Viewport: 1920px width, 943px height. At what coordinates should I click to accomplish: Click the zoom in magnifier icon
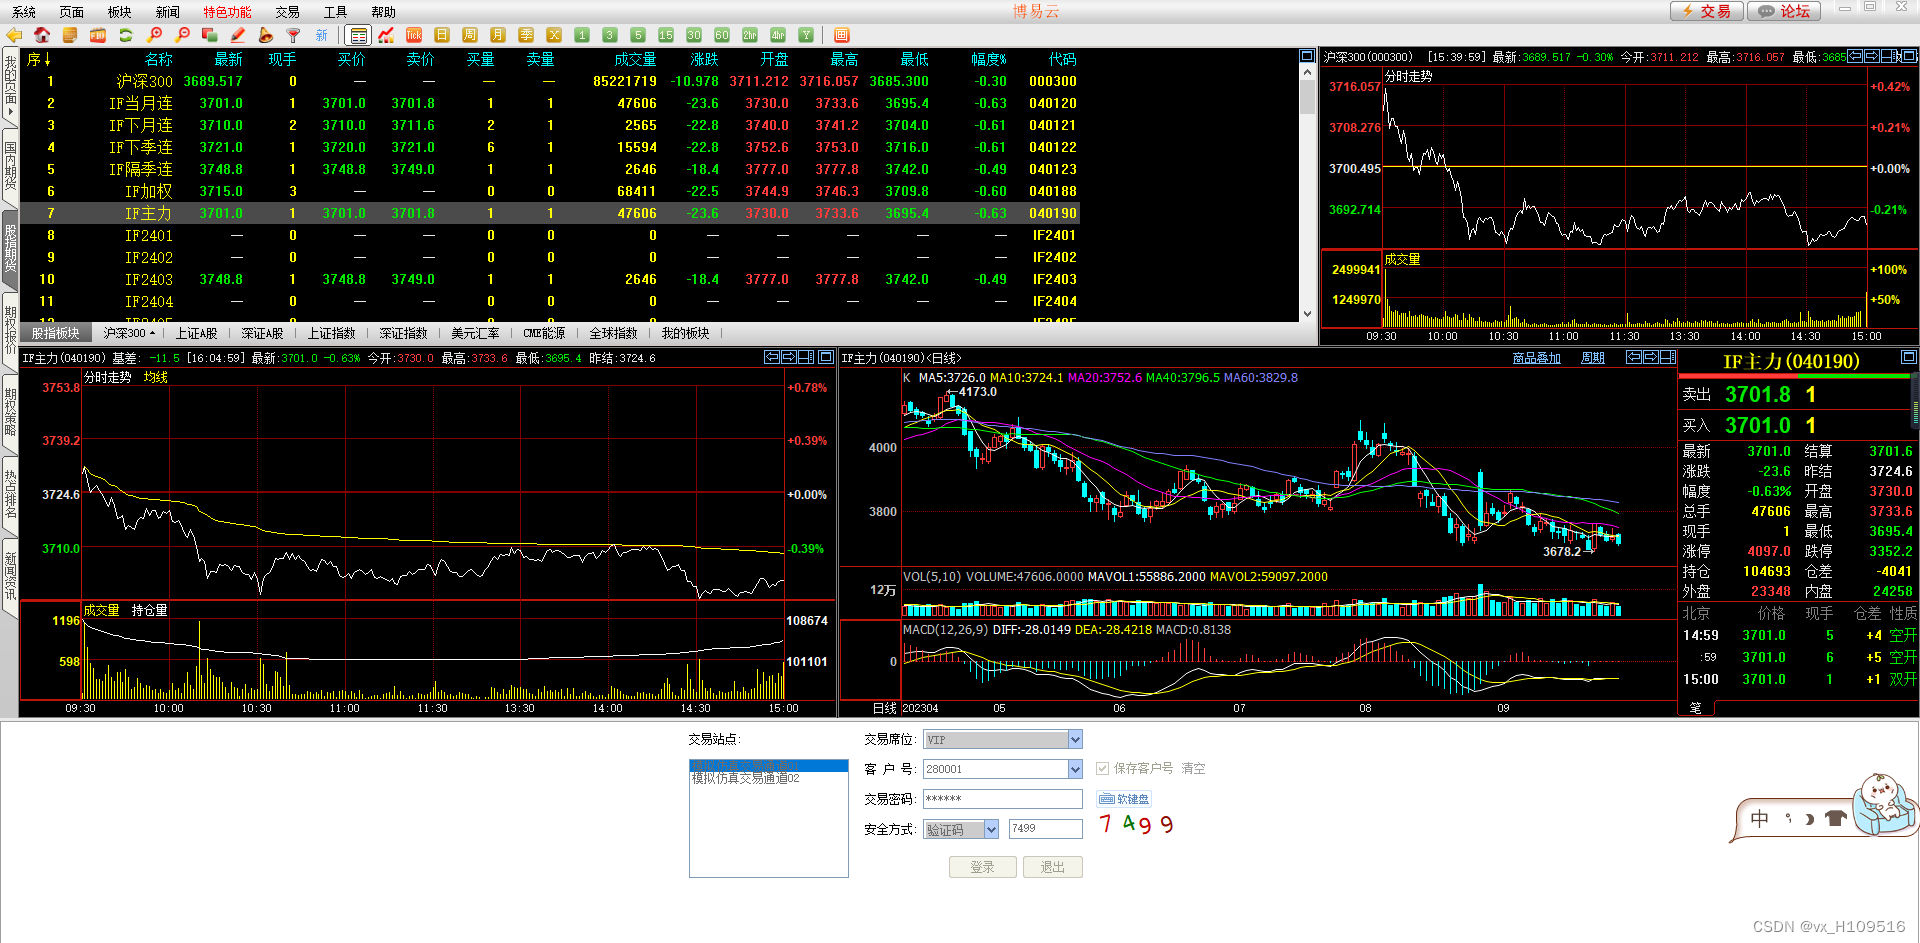[154, 35]
